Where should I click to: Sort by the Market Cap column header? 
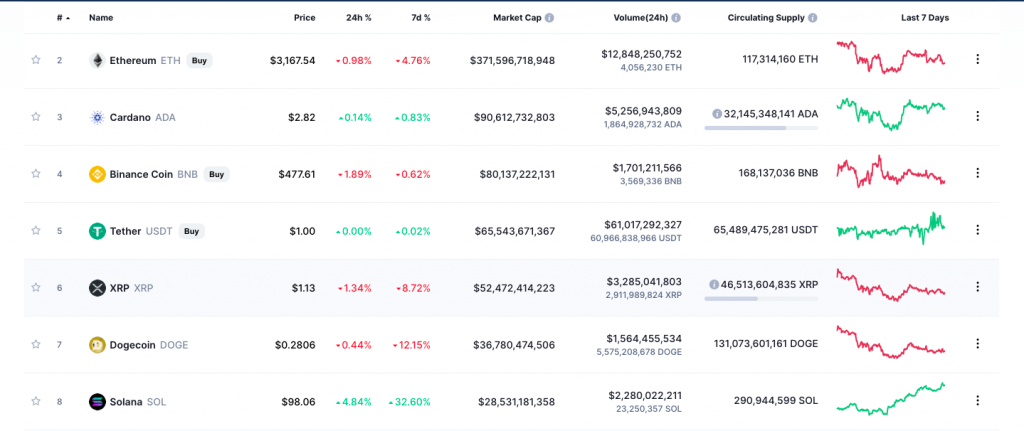[517, 18]
